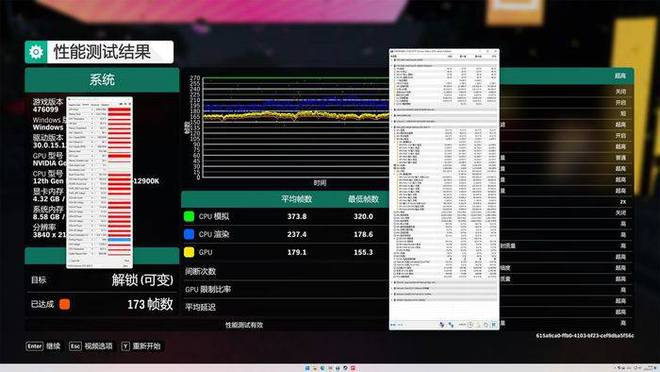Click the 解锁 (可变) target value
This screenshot has height=372, width=660.
pyautogui.click(x=142, y=280)
